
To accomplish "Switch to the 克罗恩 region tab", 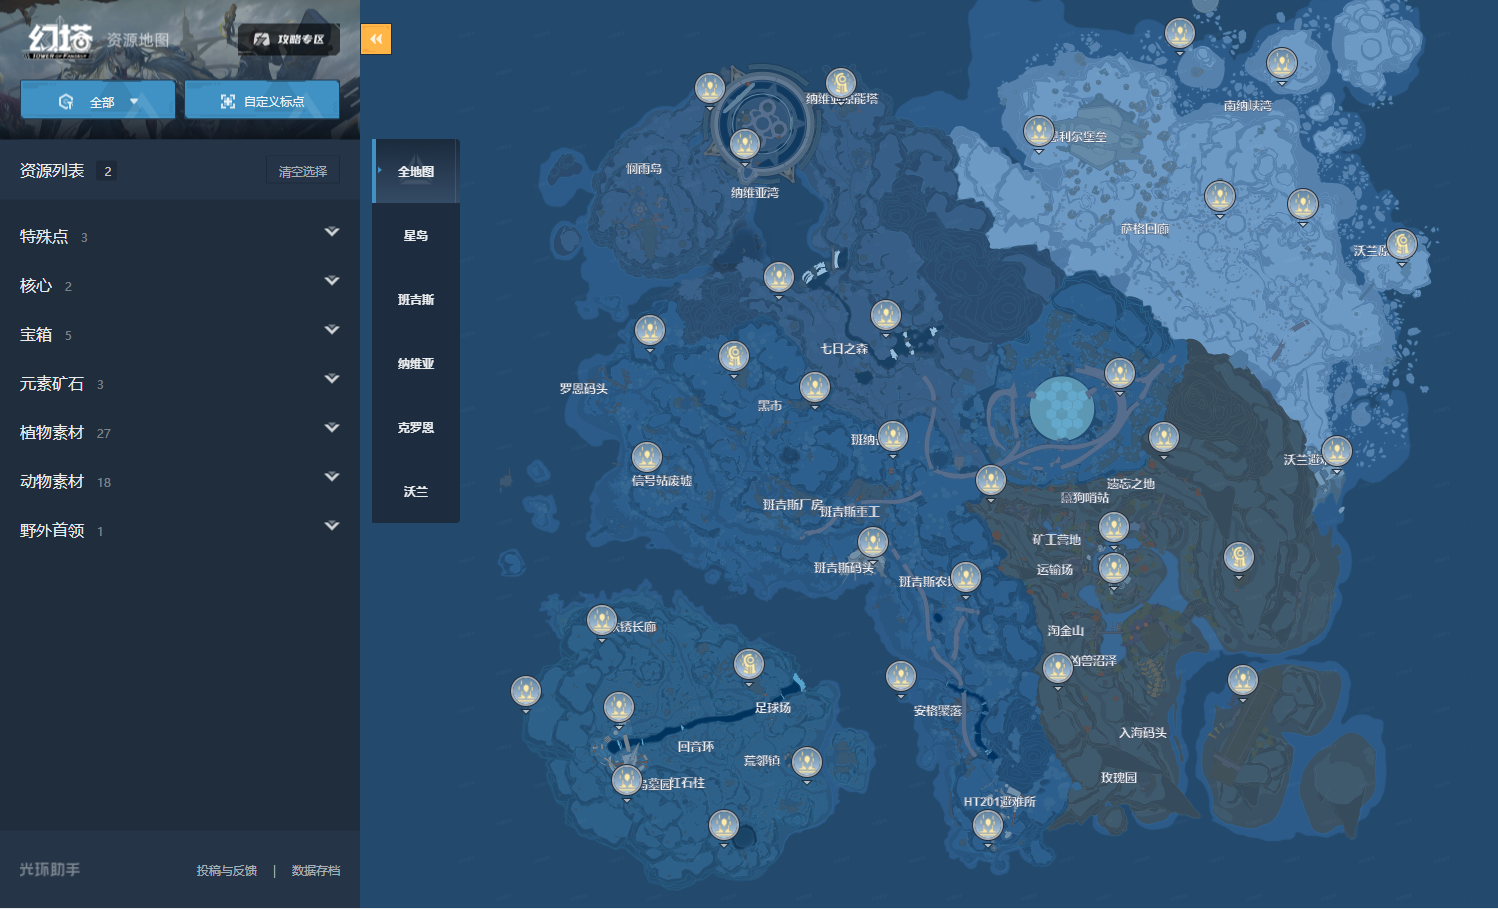I will tap(416, 428).
